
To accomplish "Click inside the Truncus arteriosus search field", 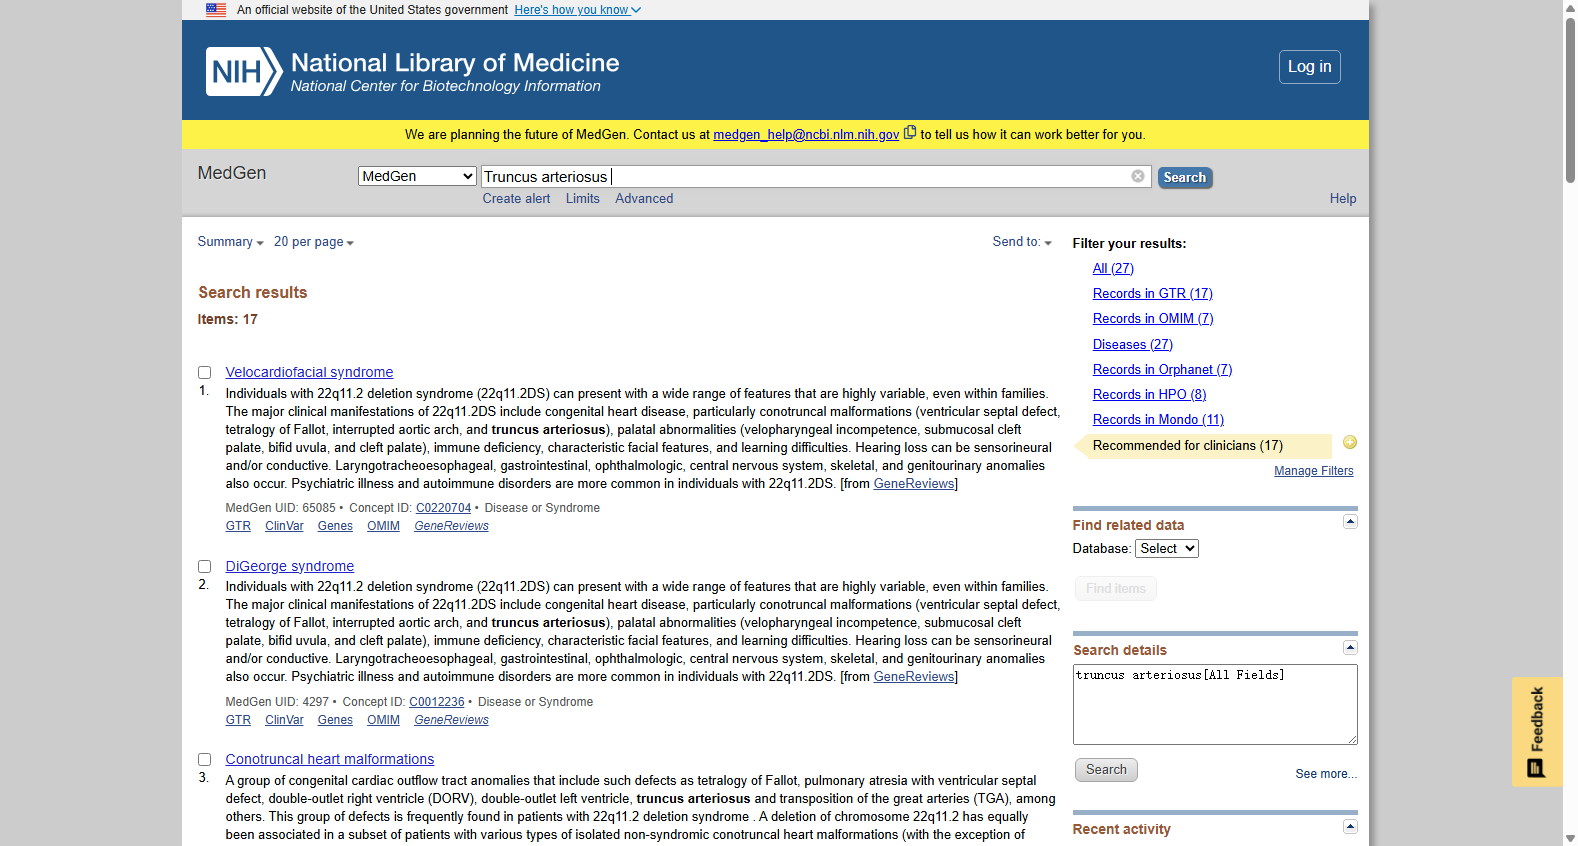I will (x=805, y=176).
